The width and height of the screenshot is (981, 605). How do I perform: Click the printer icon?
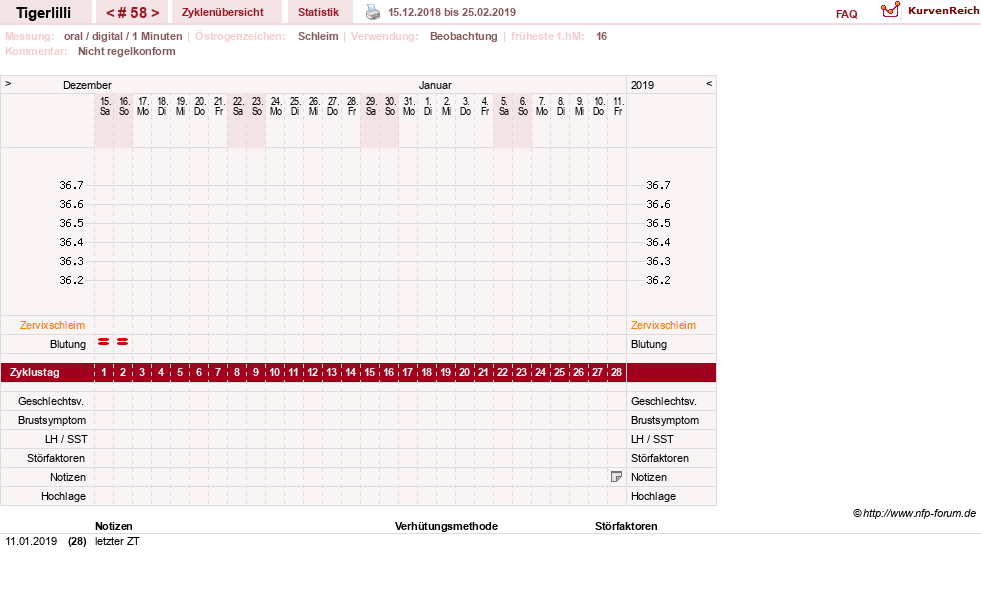pyautogui.click(x=372, y=12)
